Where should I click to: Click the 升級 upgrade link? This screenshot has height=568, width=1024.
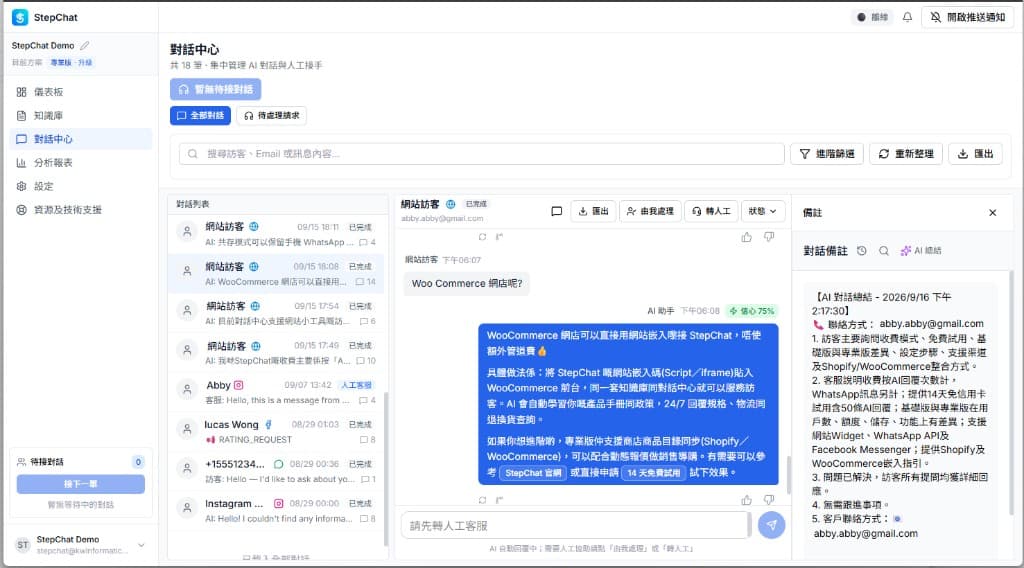pyautogui.click(x=86, y=63)
